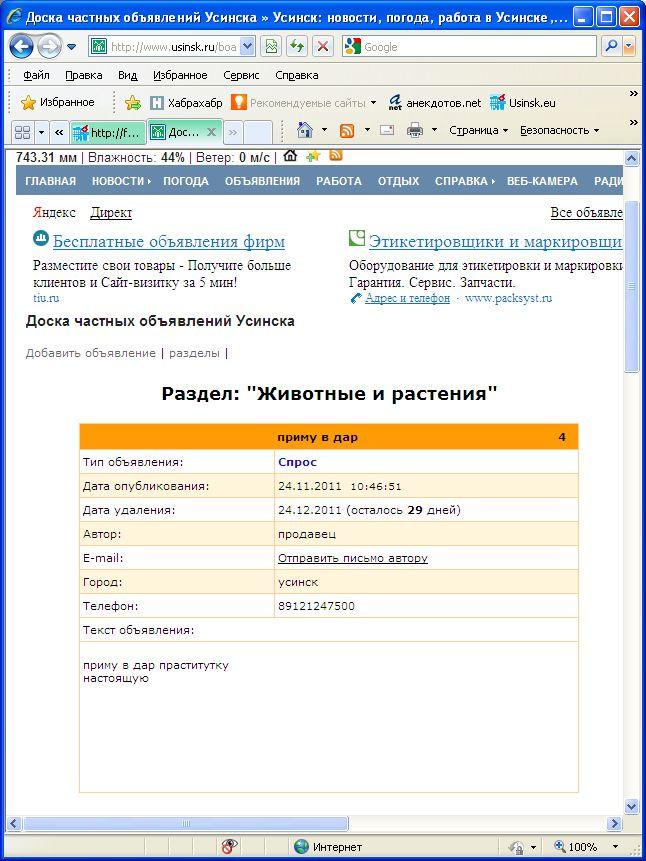Click the Add to Favorites Bar star icon

pyautogui.click(x=133, y=102)
